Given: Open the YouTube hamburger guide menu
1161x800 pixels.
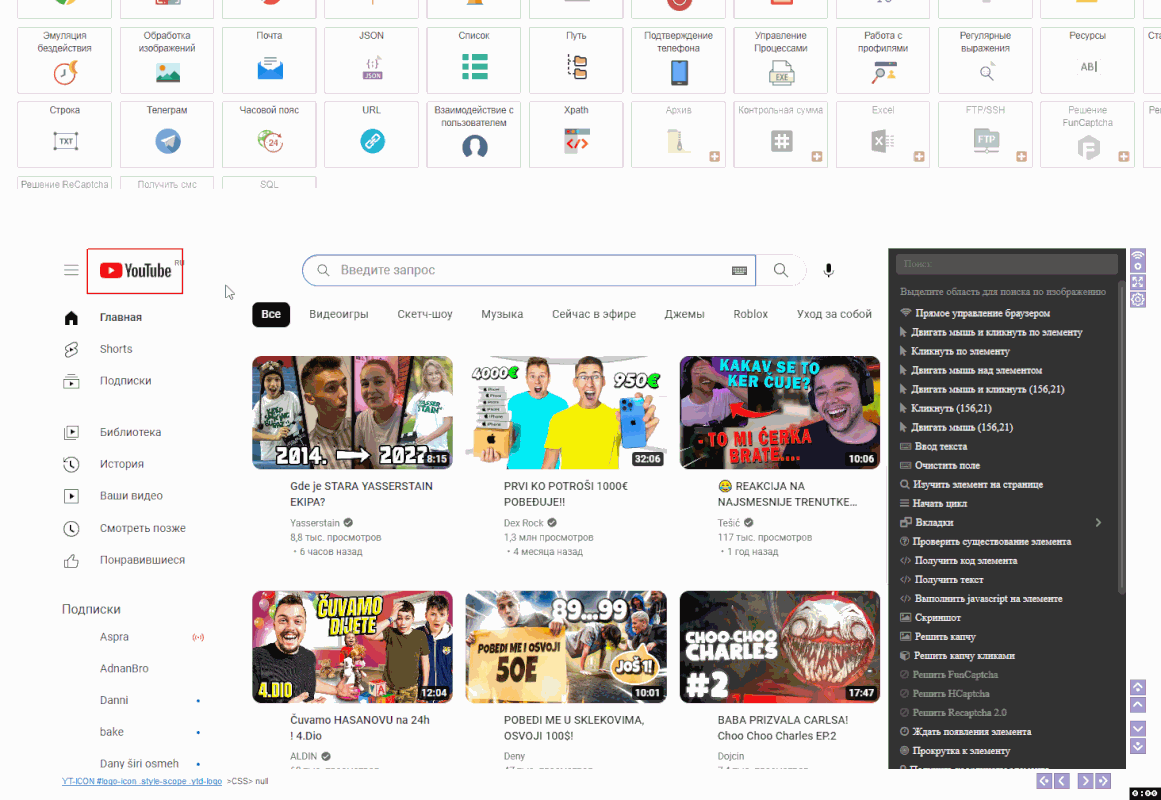Looking at the screenshot, I should tap(71, 270).
